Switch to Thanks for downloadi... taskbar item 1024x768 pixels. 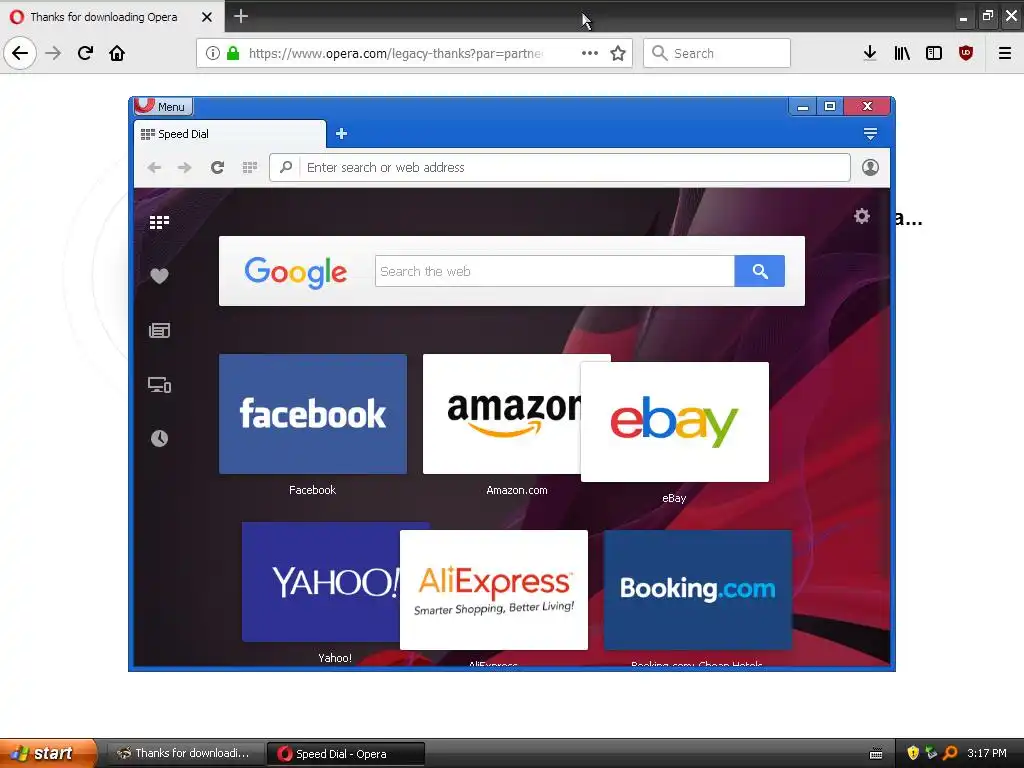coord(185,754)
